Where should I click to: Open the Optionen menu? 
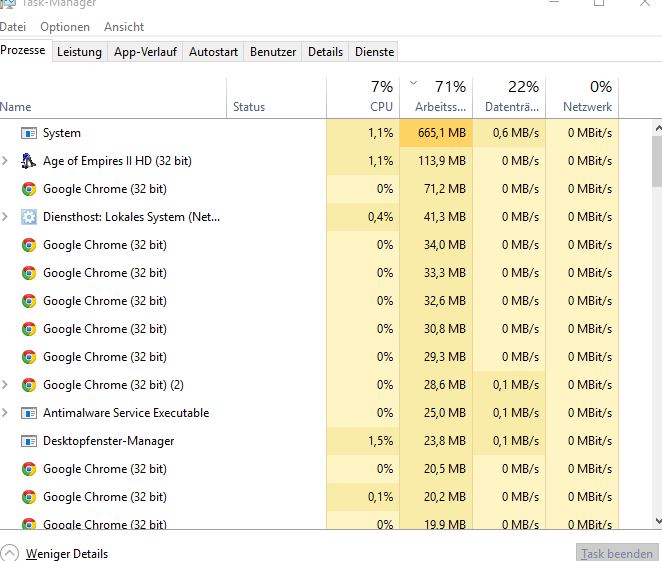pos(65,27)
